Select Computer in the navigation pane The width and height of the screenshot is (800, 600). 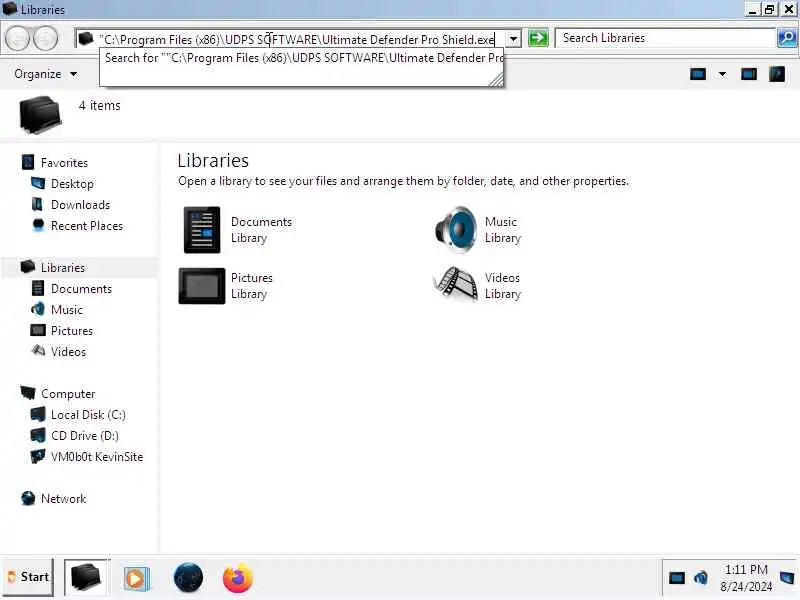click(x=68, y=394)
